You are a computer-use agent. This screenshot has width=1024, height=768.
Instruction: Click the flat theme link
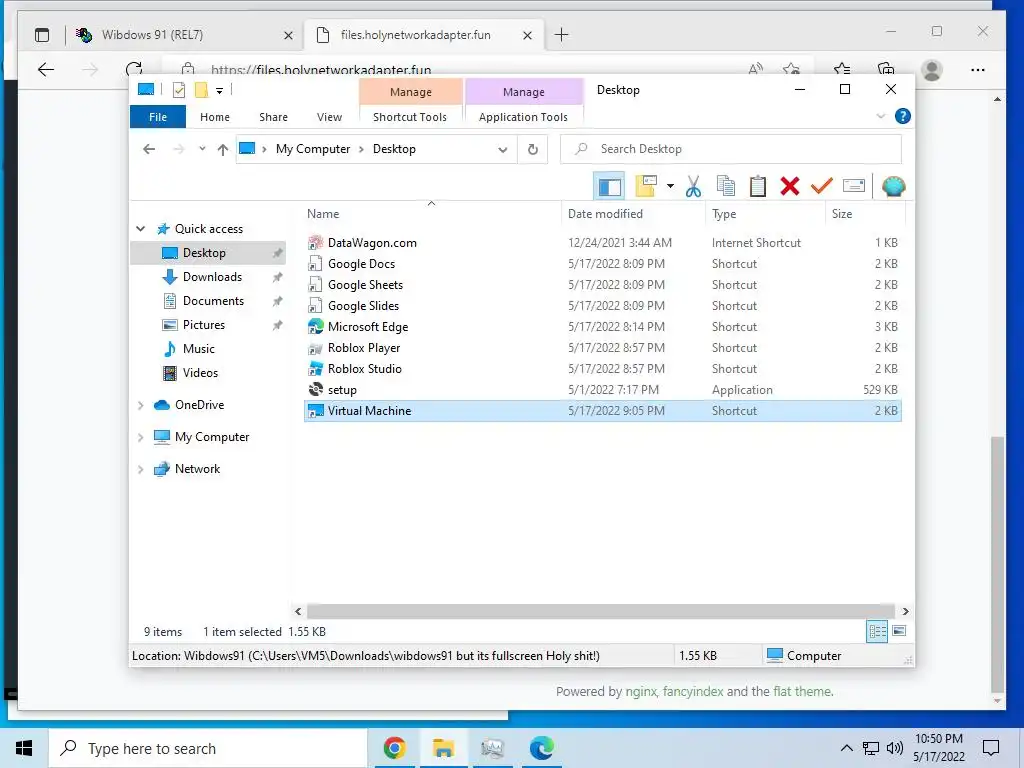(803, 692)
